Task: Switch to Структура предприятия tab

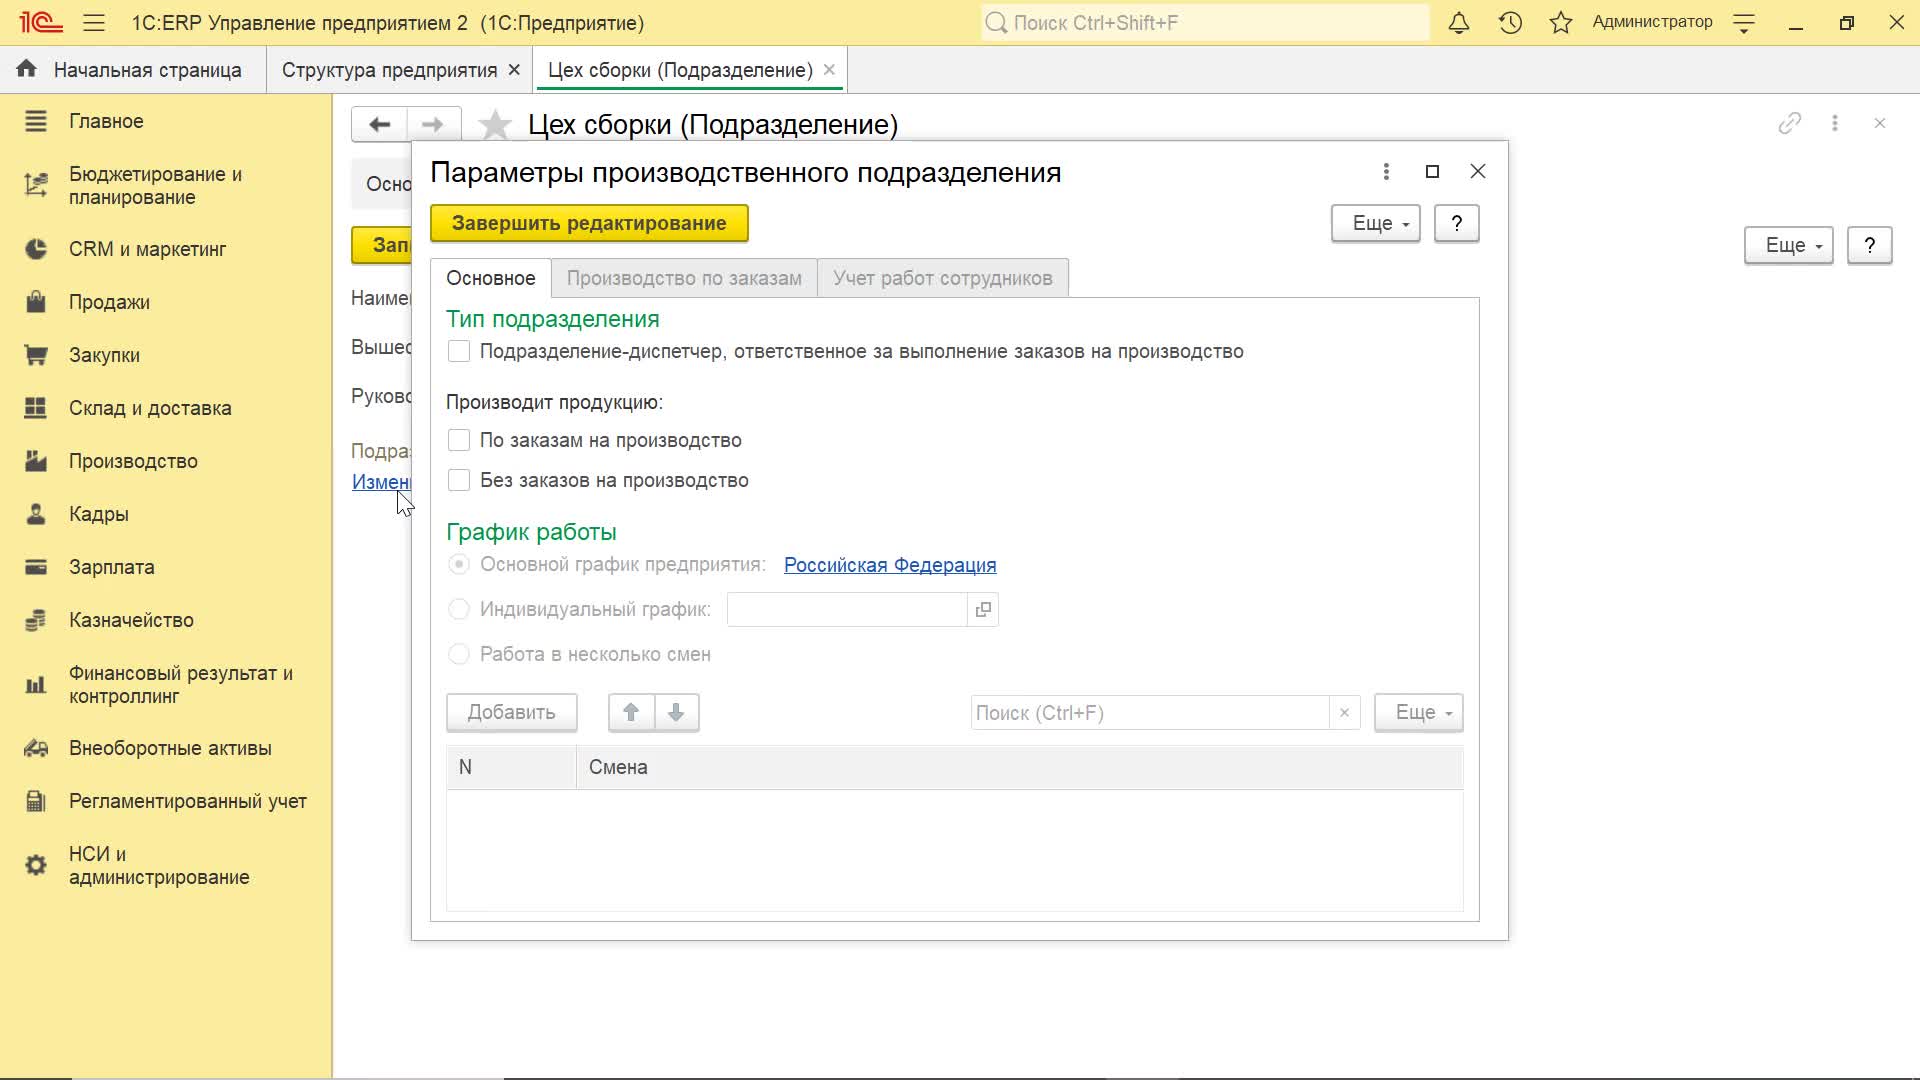Action: (389, 70)
